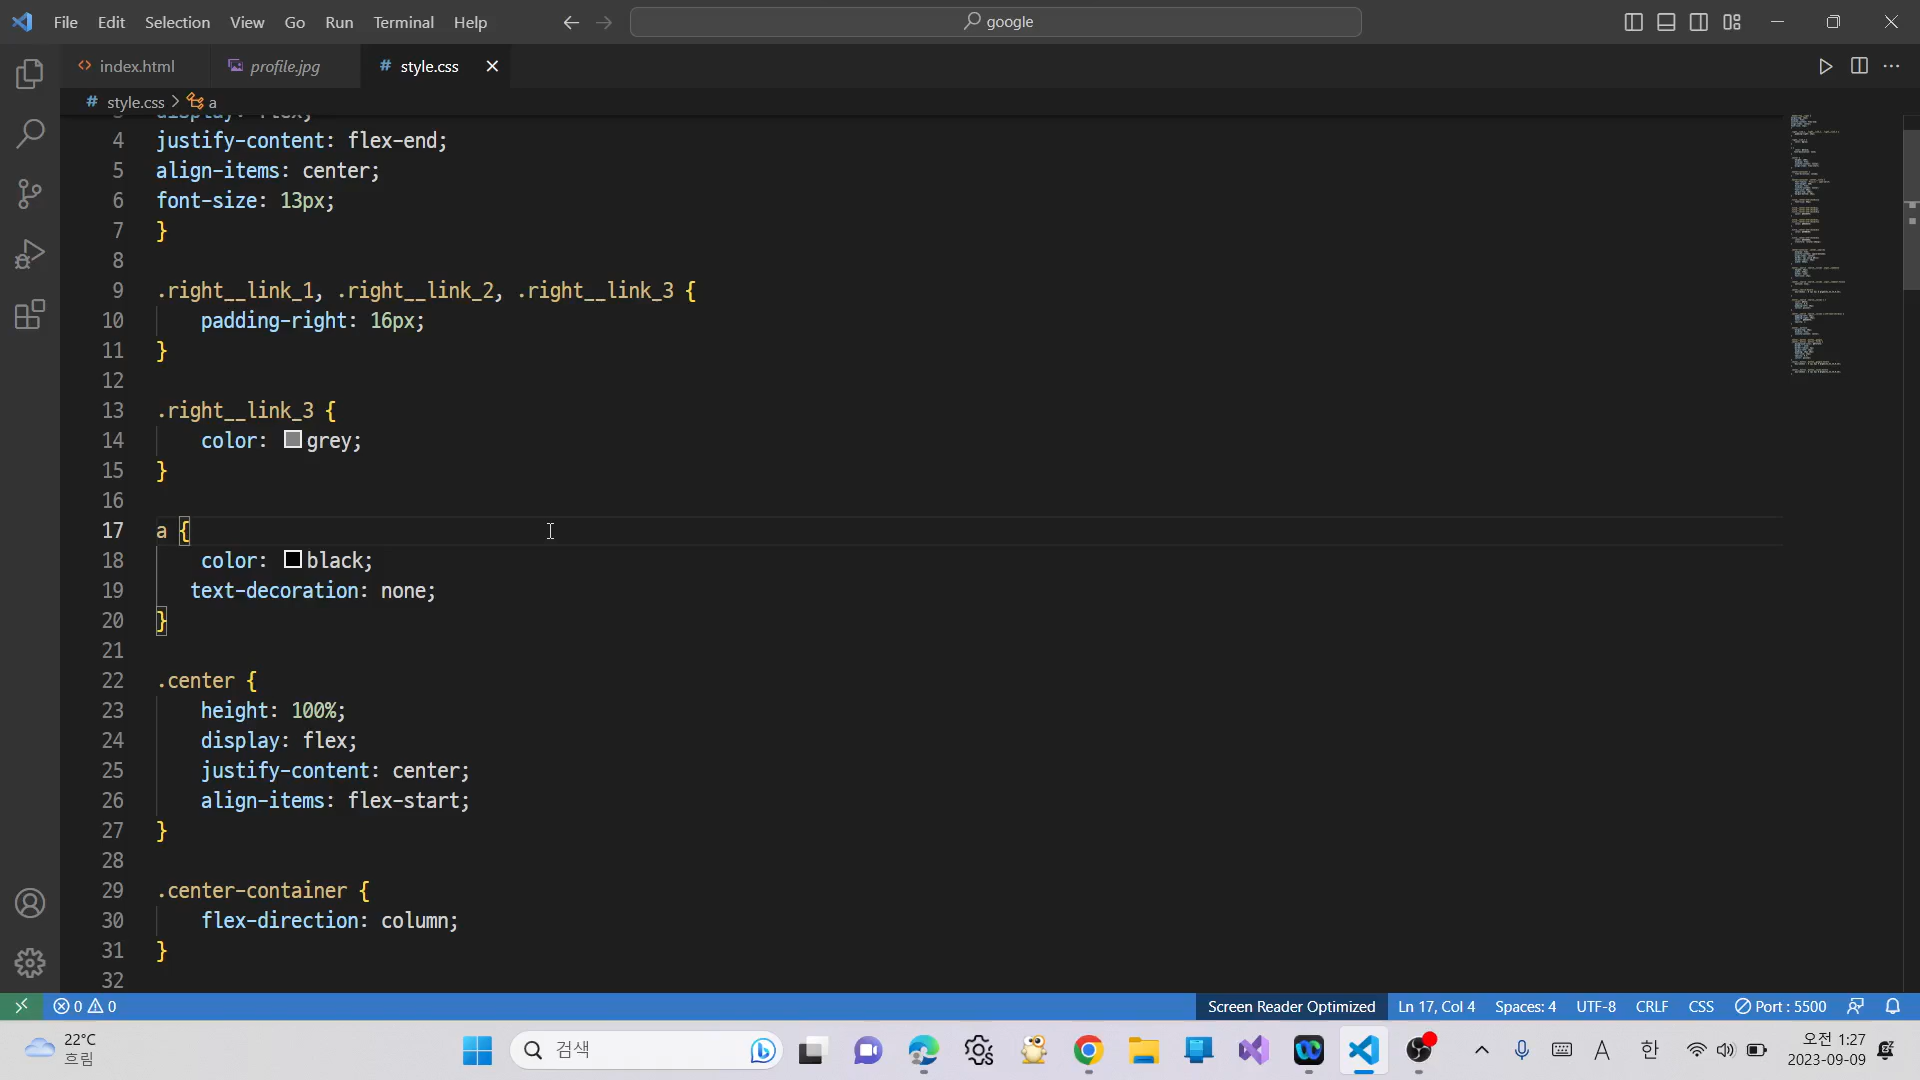Toggle the secondary side bar layout button
Viewport: 1920px width, 1080px height.
pos(1699,22)
